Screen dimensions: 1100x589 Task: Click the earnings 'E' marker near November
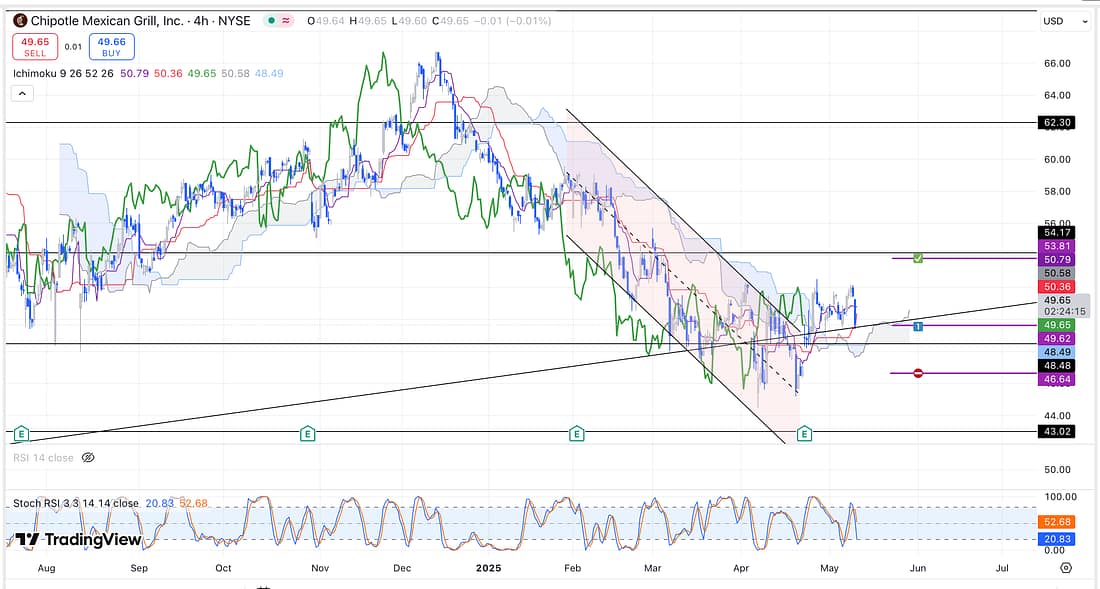pos(307,433)
